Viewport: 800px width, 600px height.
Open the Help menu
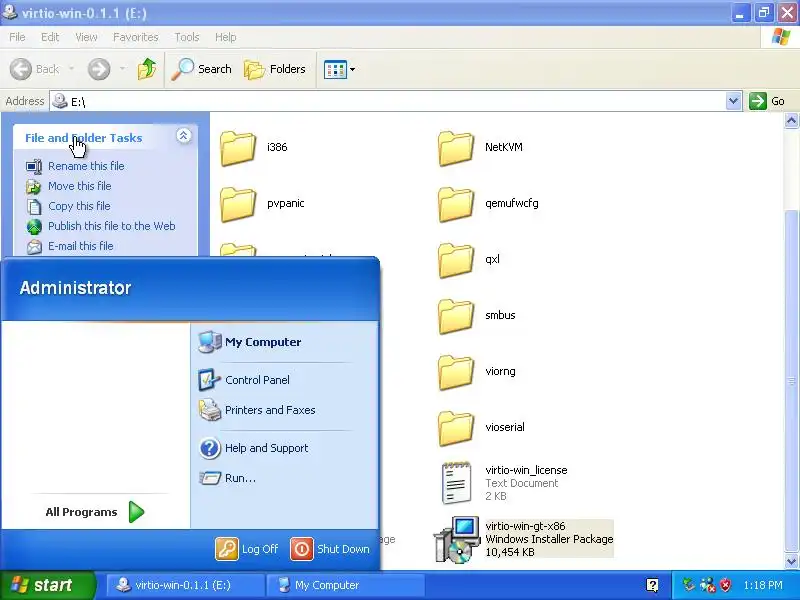225,37
